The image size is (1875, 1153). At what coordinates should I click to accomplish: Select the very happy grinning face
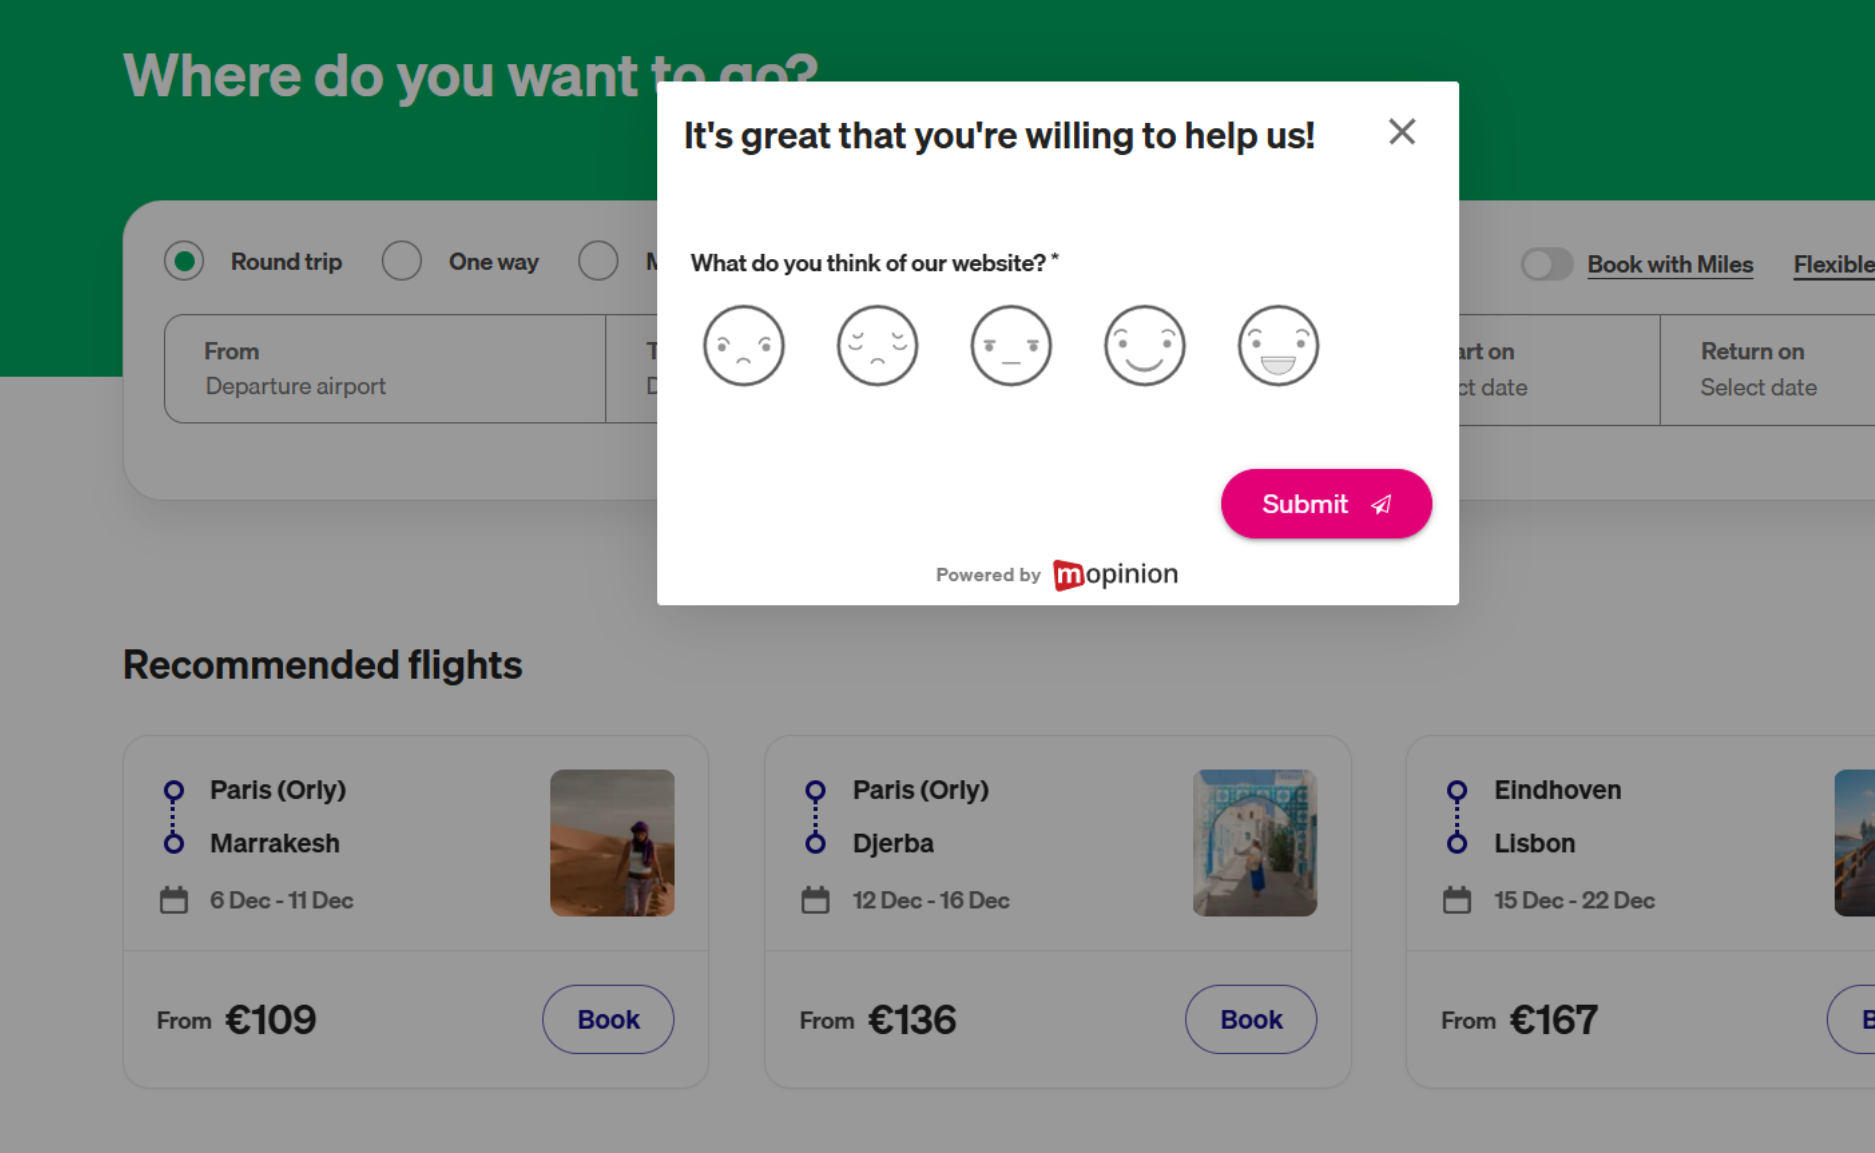[1278, 346]
